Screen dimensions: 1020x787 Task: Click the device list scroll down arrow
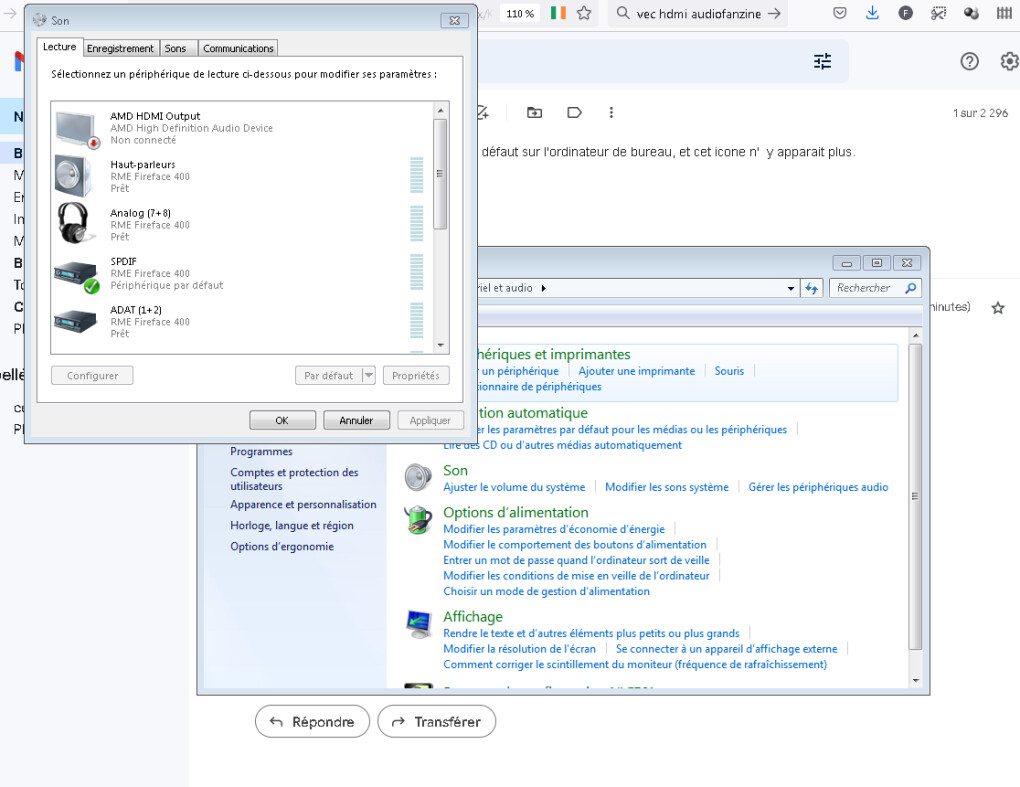tap(440, 345)
